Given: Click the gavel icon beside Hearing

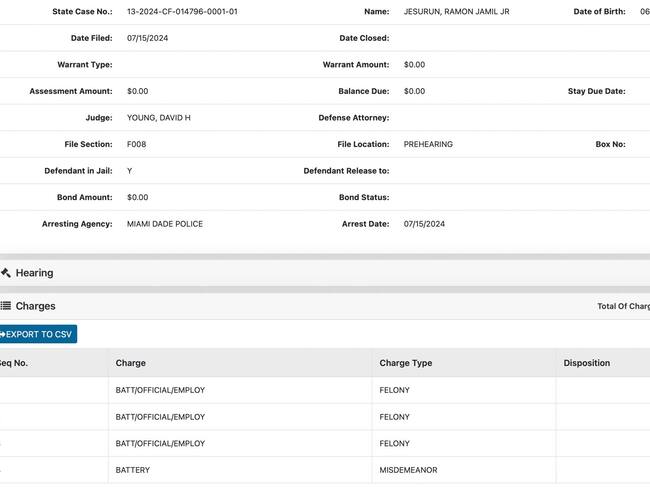Looking at the screenshot, I should [6, 273].
